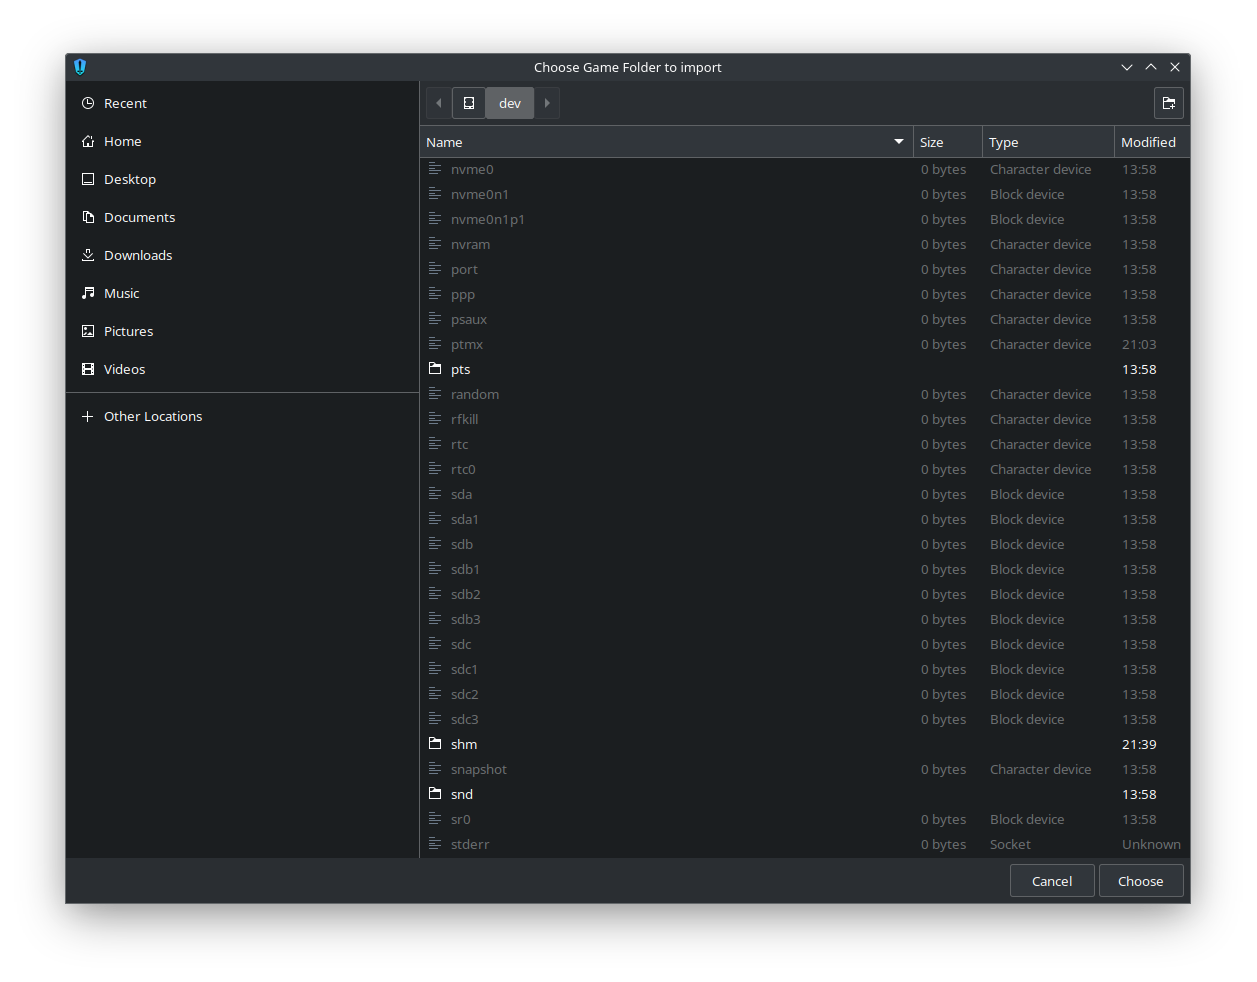Screen dimensions: 1257x982
Task: Select the shm folder
Action: coord(463,744)
